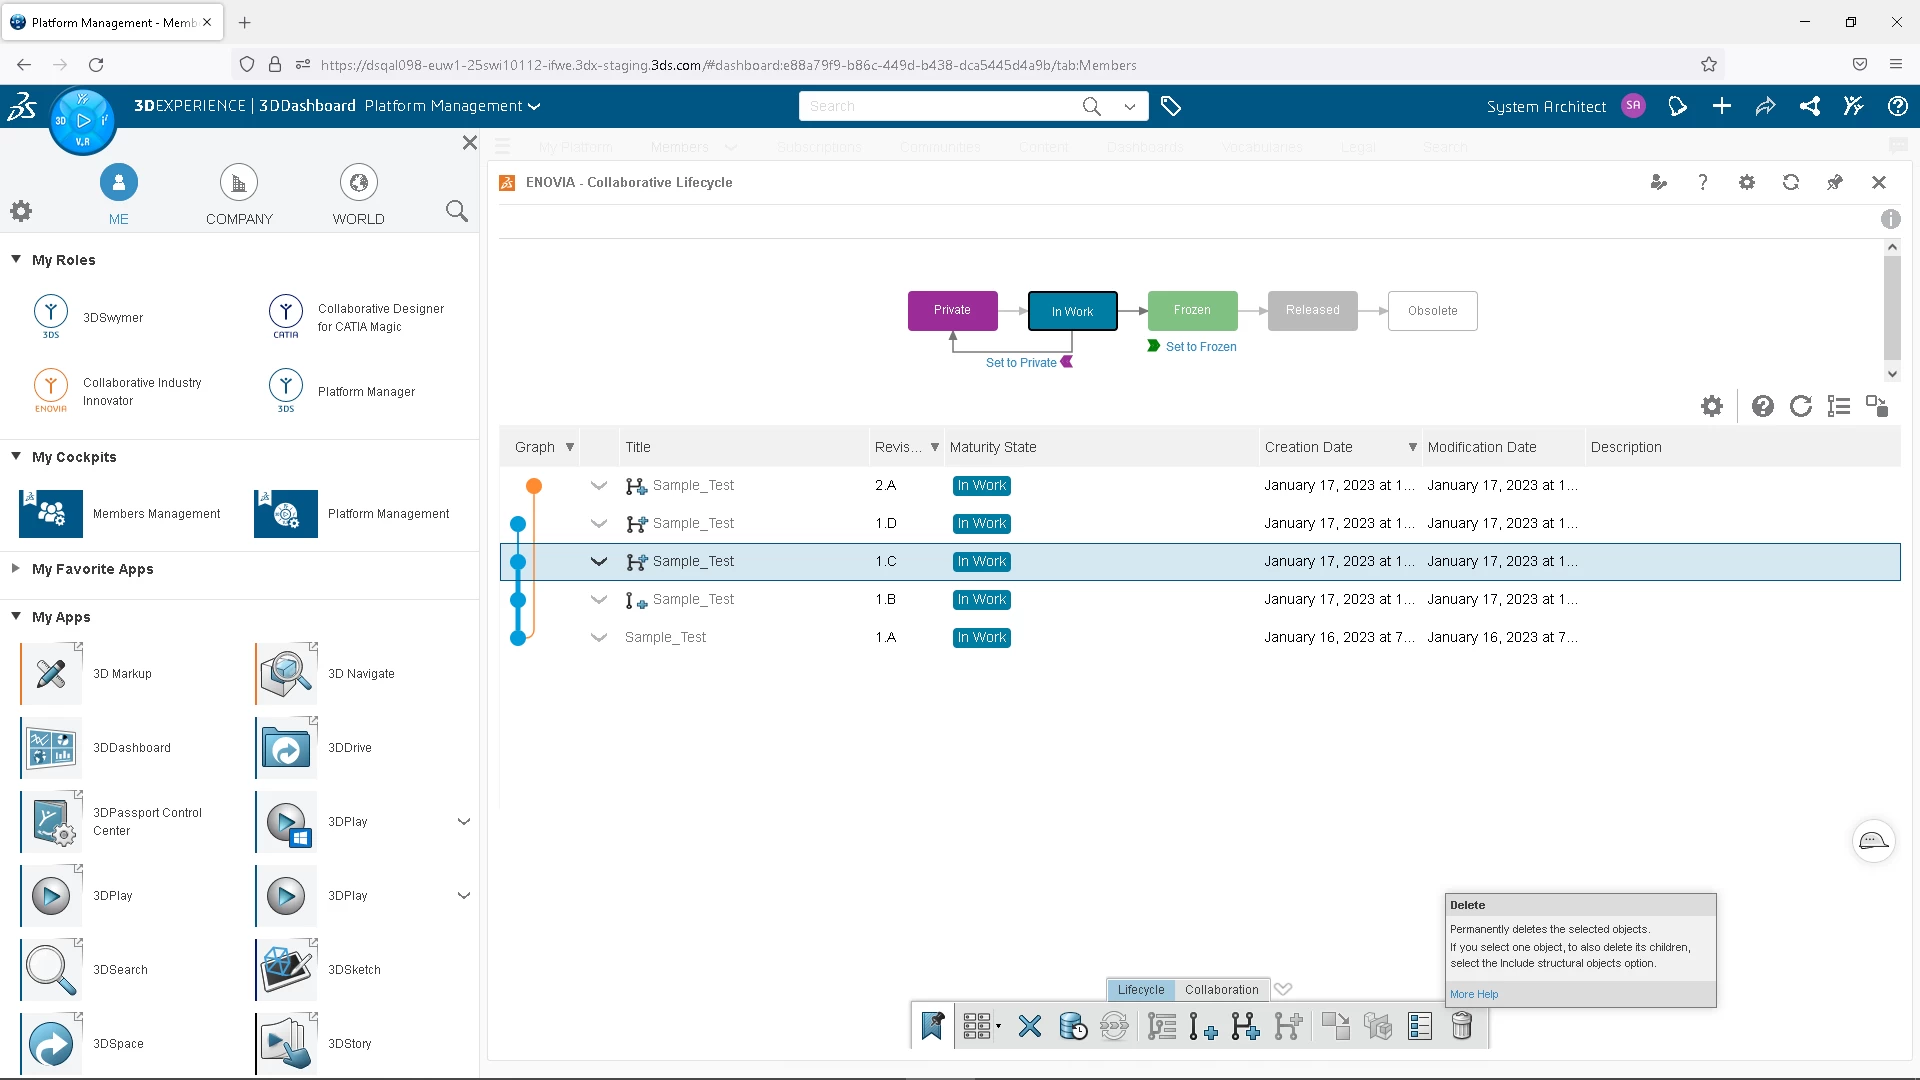Expand the Sample_Test revision 1.C row
The image size is (1920, 1080).
tap(597, 560)
